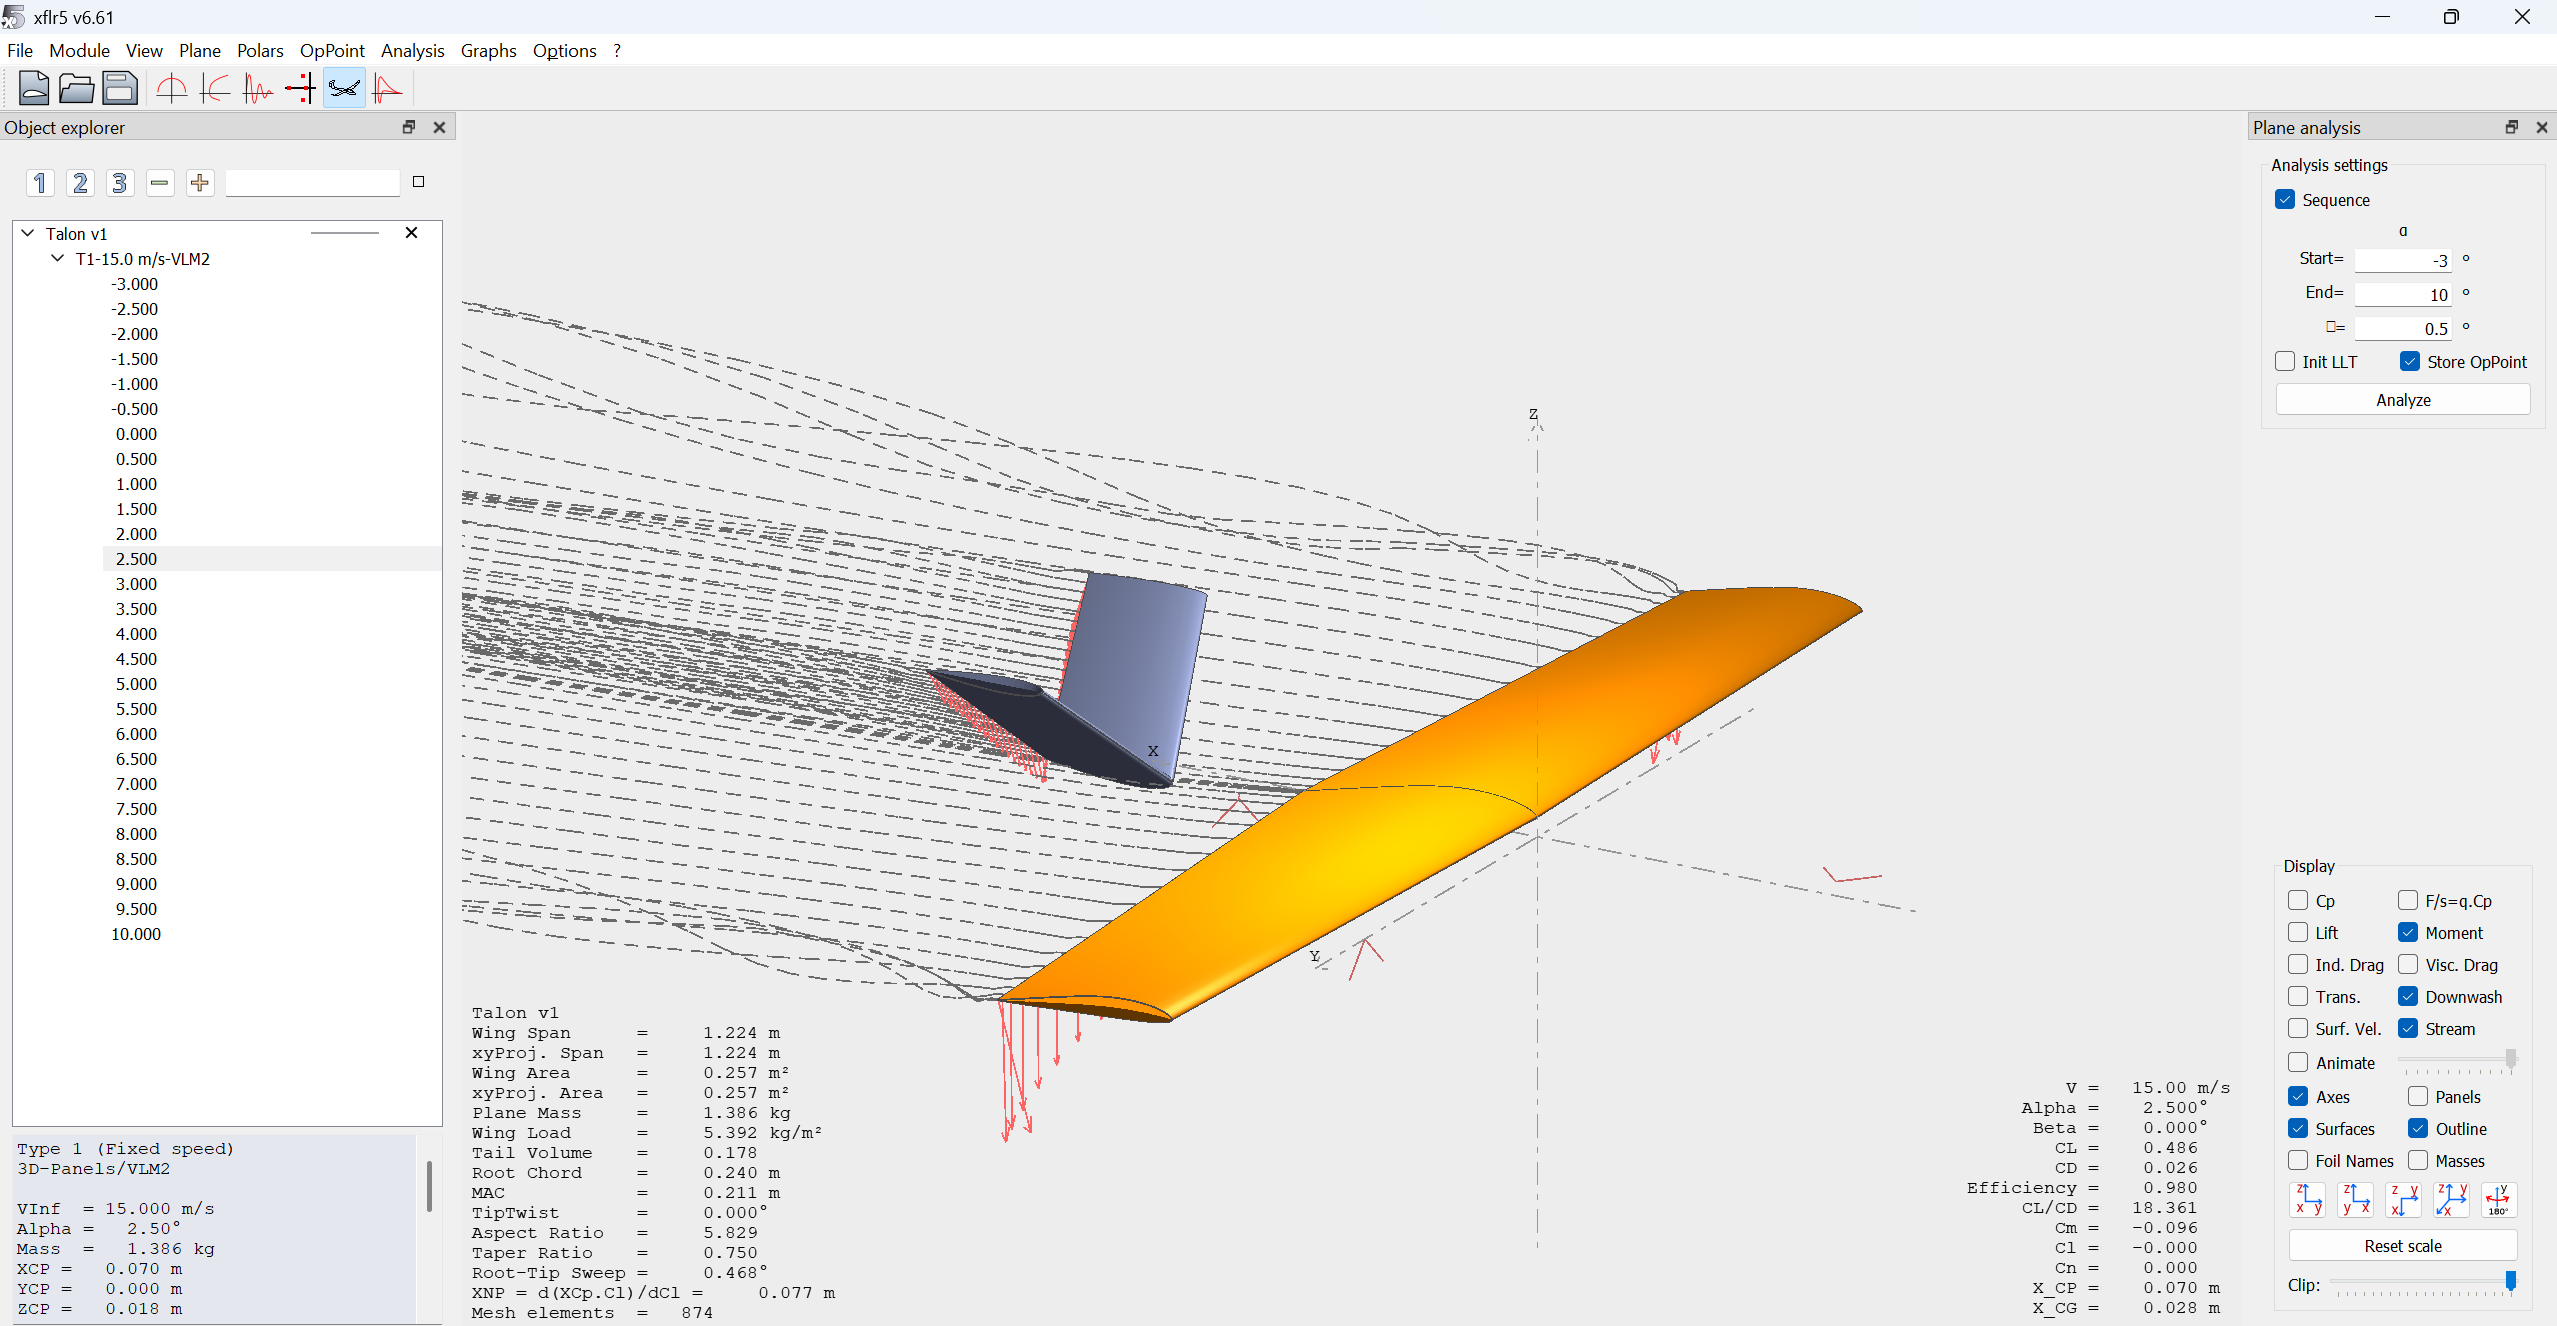
Task: Turn off the Downwash checkbox
Action: click(x=2408, y=997)
